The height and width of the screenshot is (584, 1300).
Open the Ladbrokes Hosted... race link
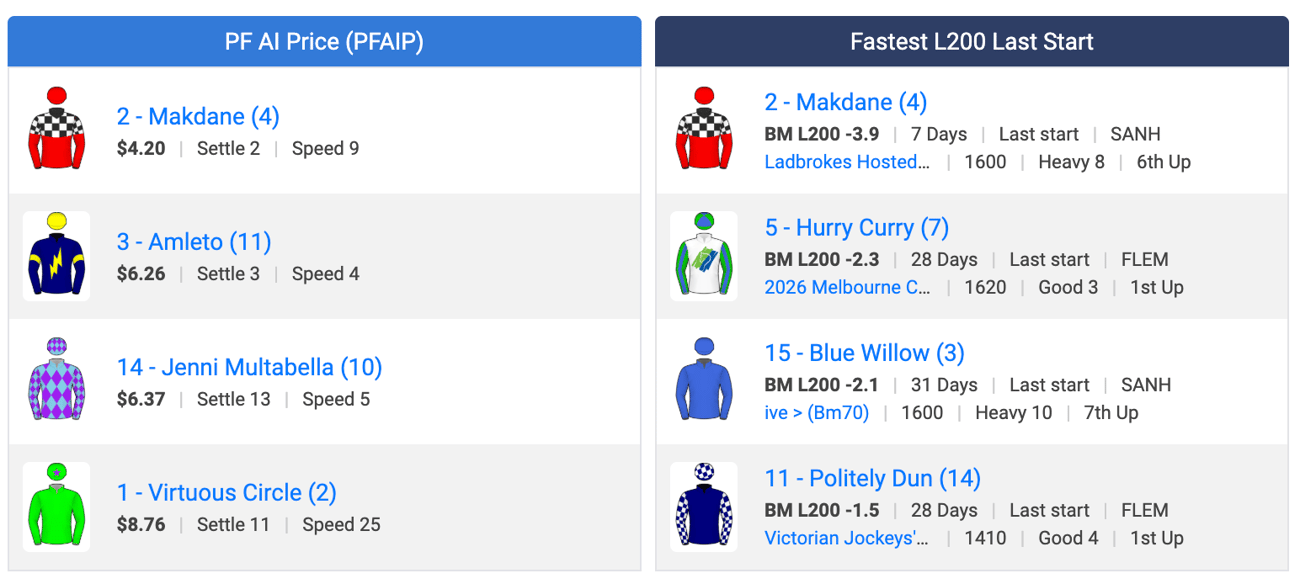point(848,162)
